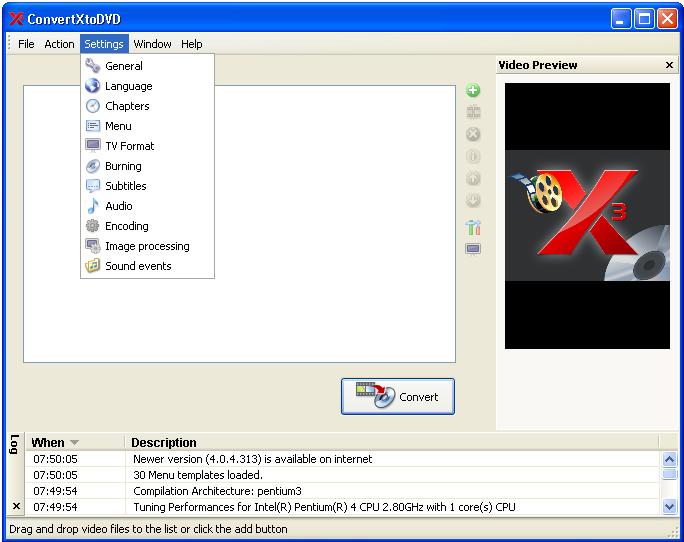
Task: Close the Video Preview panel
Action: click(669, 65)
